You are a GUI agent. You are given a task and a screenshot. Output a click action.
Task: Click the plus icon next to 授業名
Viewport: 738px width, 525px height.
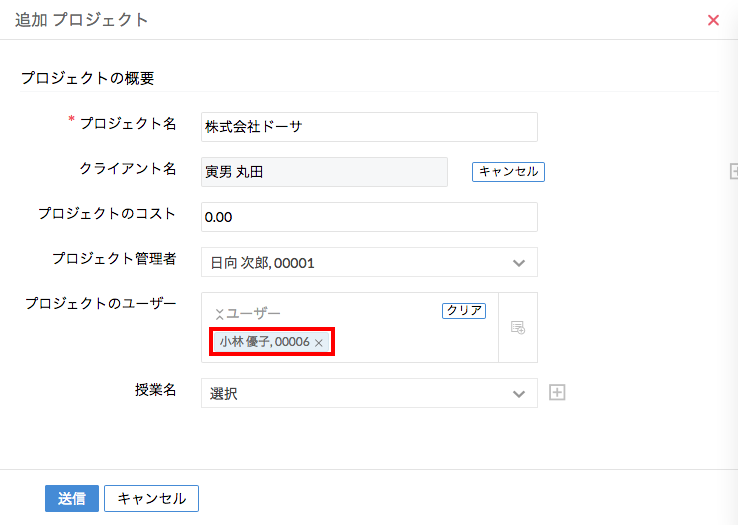[558, 393]
